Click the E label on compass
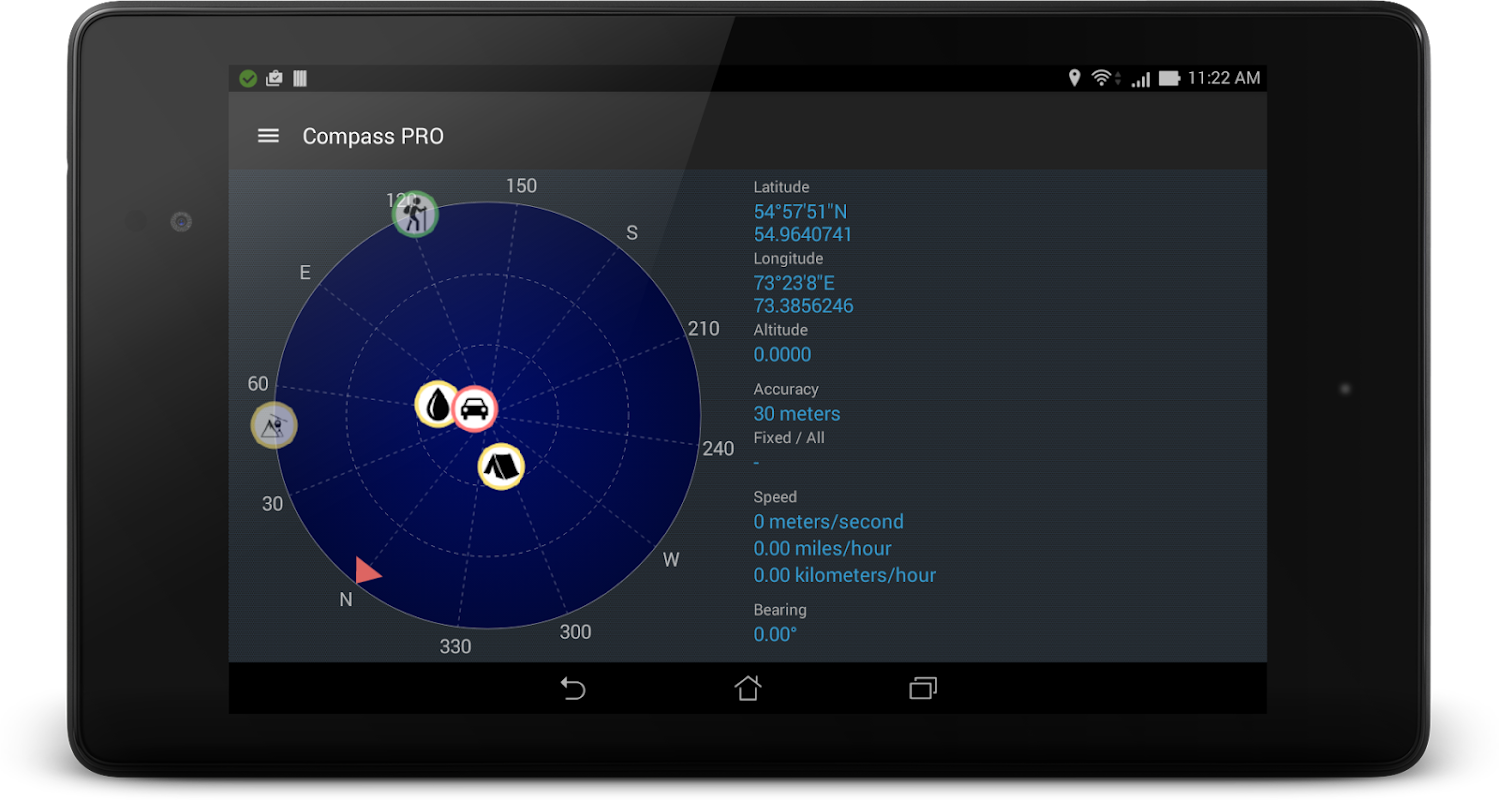The width and height of the screenshot is (1499, 800). pyautogui.click(x=305, y=273)
